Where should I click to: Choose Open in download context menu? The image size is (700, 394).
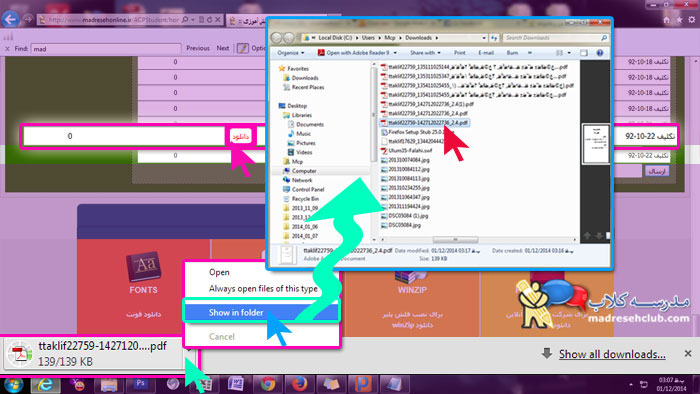tap(219, 272)
